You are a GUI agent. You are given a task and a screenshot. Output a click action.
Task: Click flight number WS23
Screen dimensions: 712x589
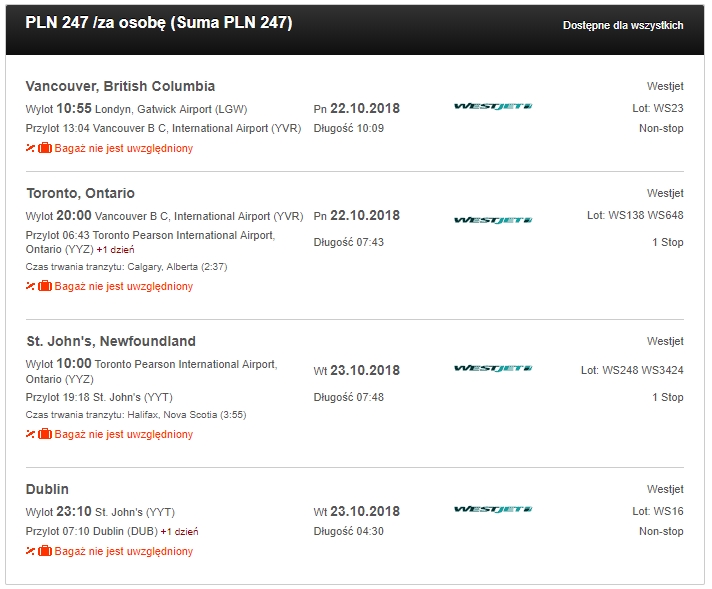(658, 109)
